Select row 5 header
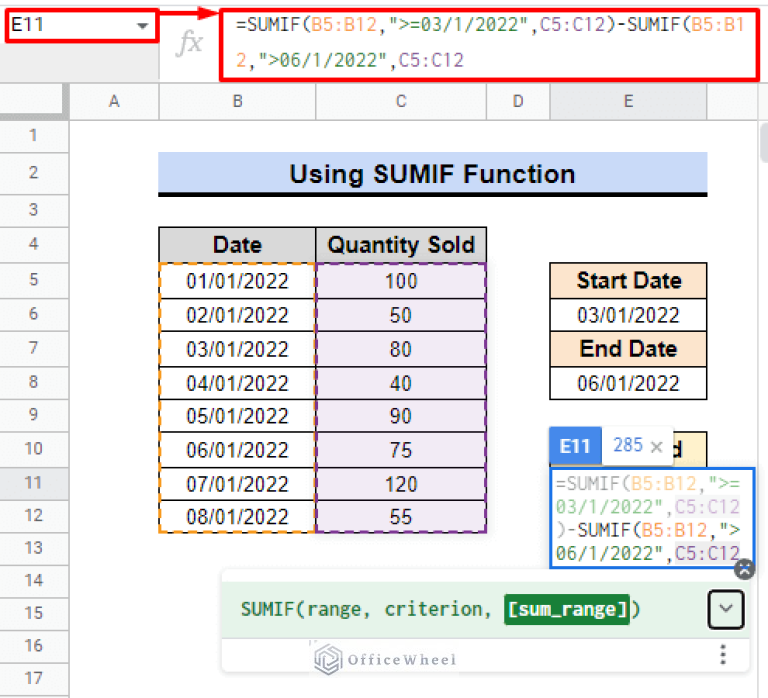Viewport: 768px width, 698px height. click(x=33, y=281)
